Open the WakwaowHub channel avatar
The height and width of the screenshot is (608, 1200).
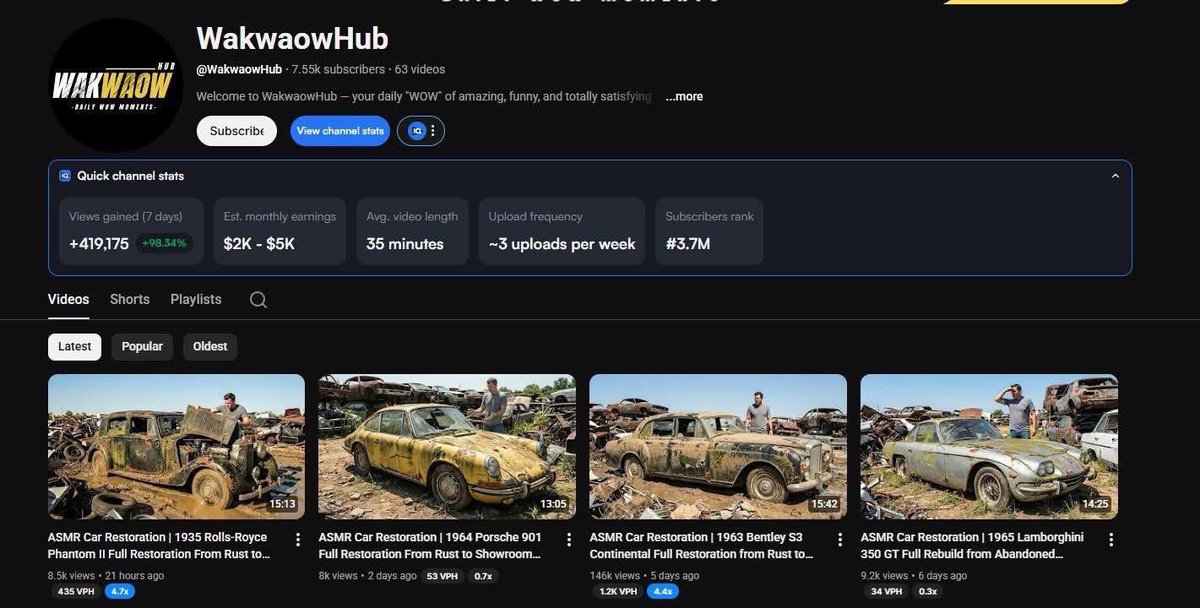115,85
